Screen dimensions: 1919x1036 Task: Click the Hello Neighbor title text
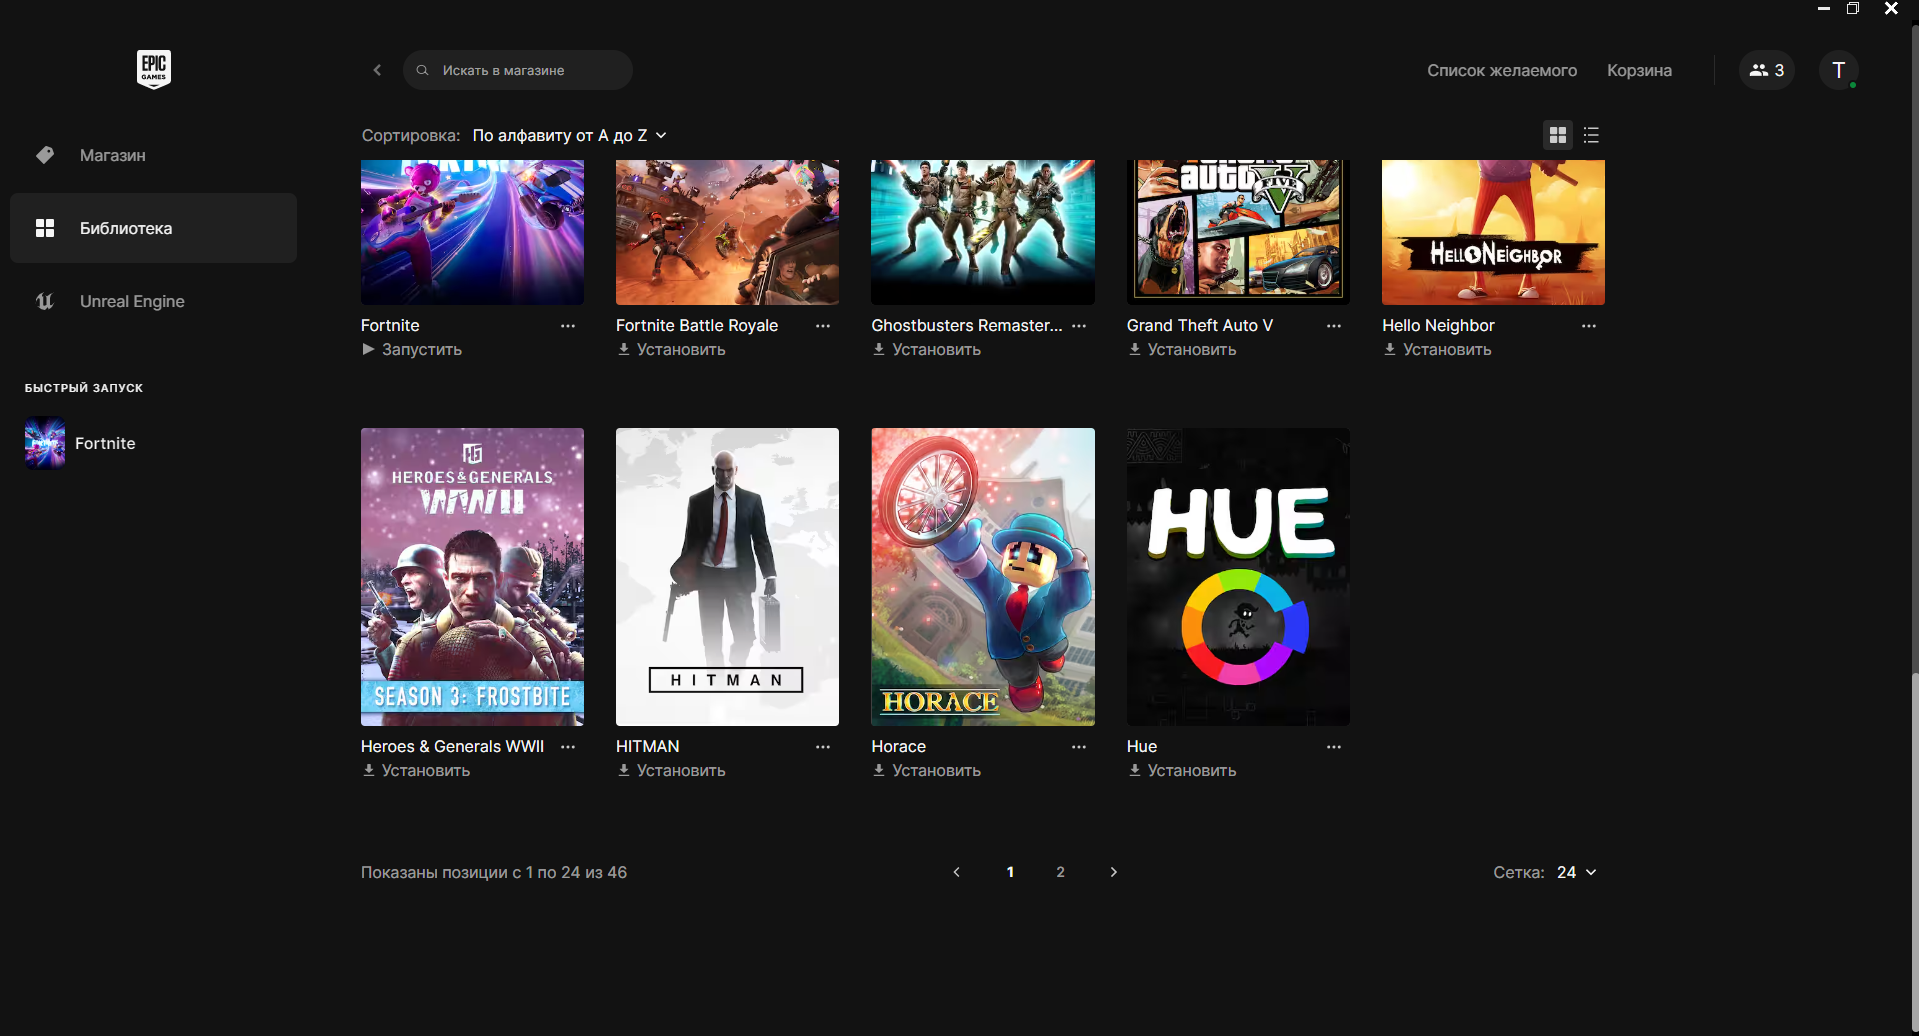pyautogui.click(x=1438, y=326)
